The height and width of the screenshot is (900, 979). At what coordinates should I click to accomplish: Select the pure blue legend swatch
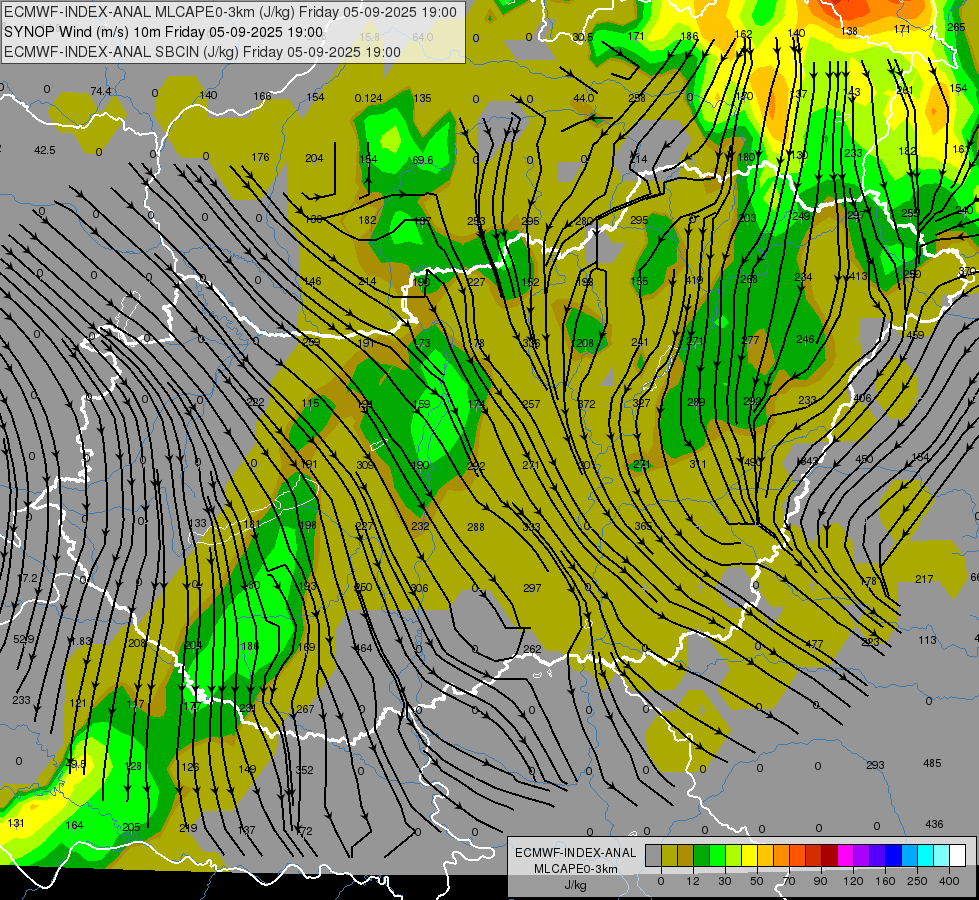pos(894,856)
